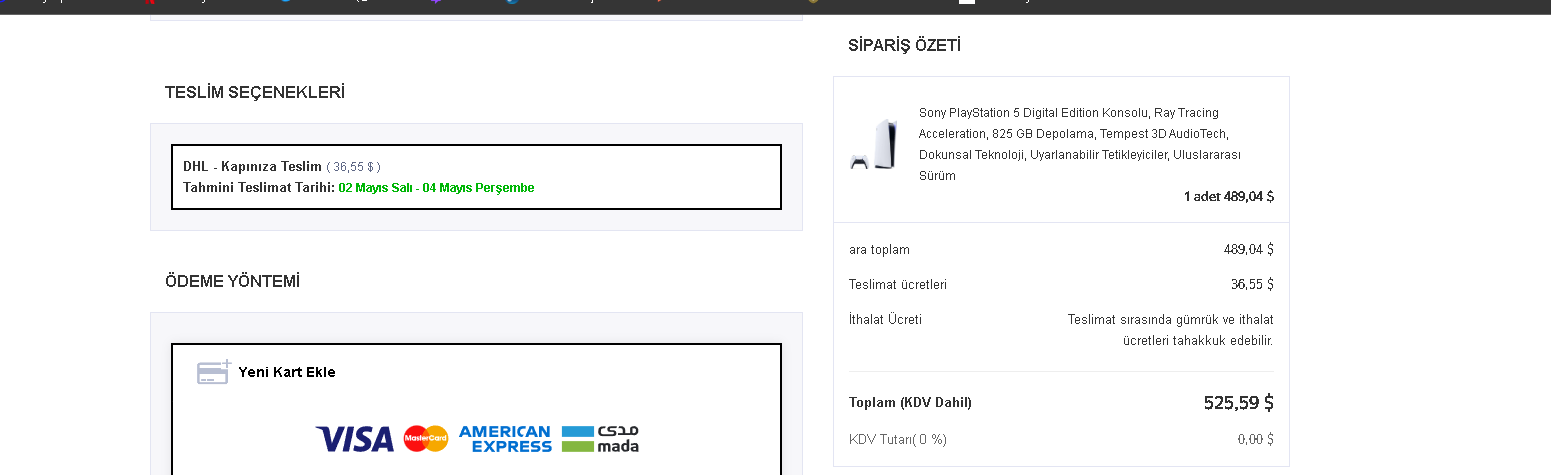This screenshot has width=1551, height=475.
Task: Click the TESLİM SEÇENEKLERİ section heading
Action: point(255,92)
